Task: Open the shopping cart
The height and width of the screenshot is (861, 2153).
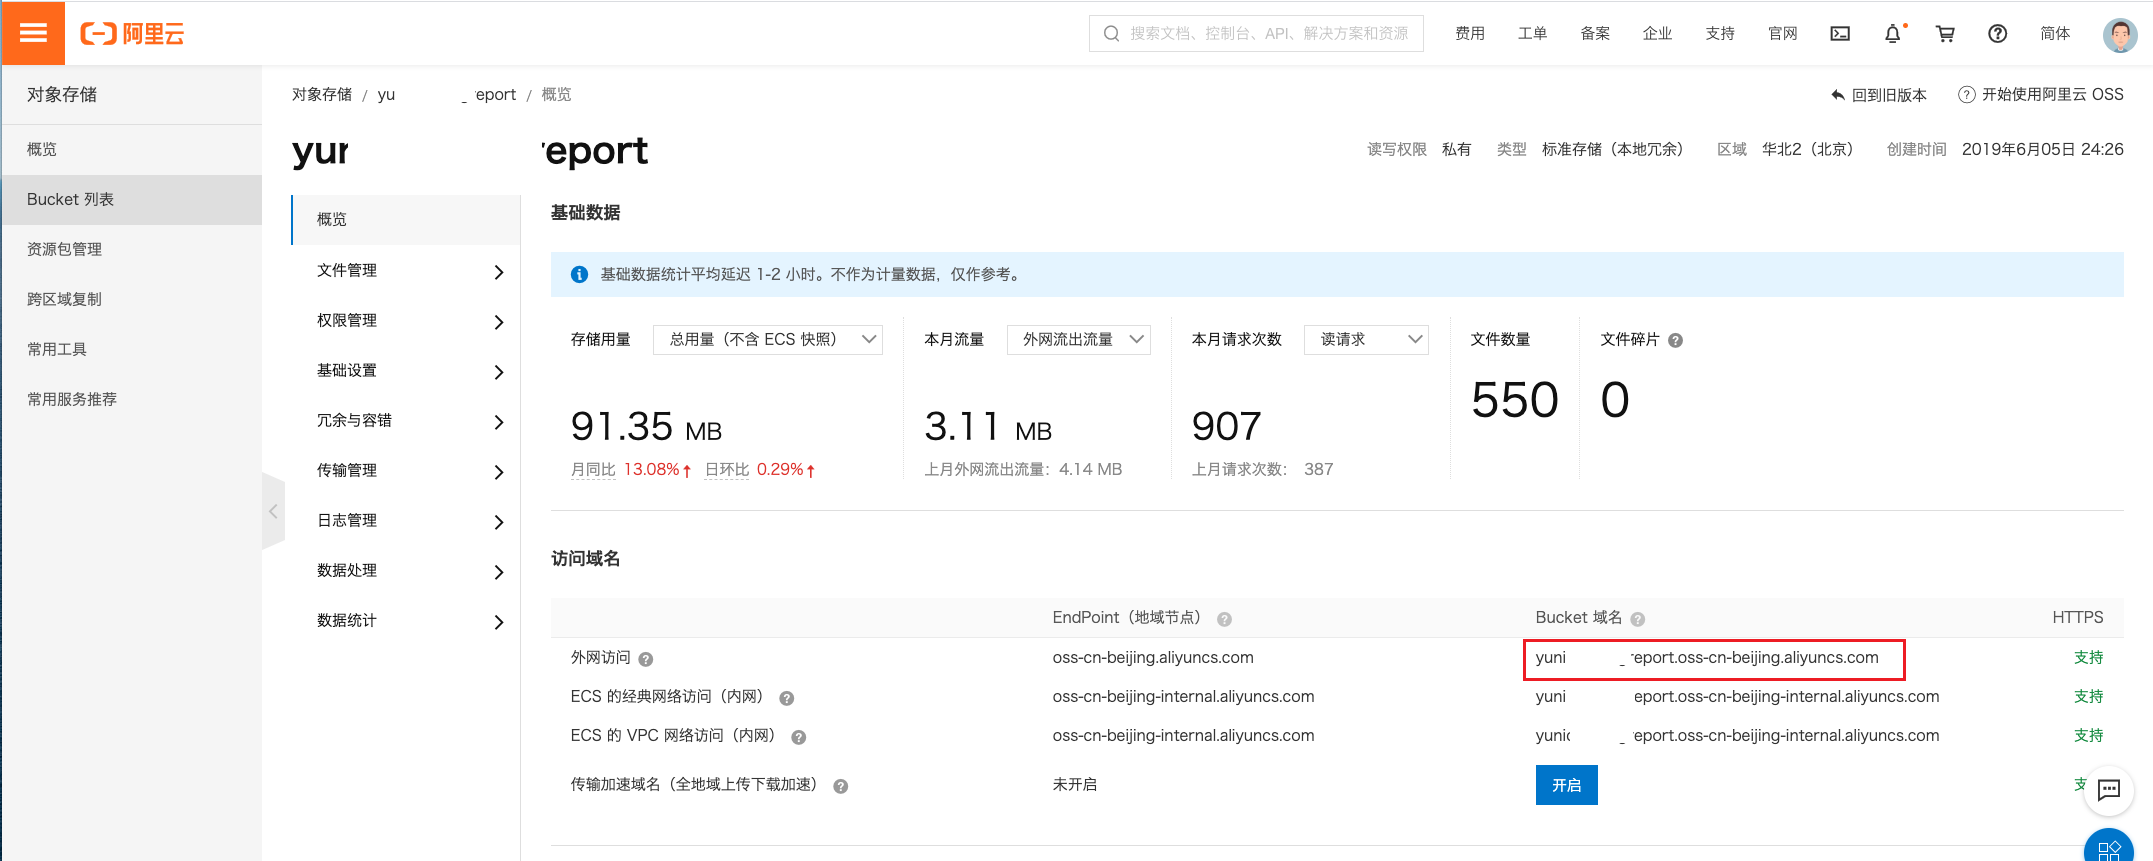Action: (x=1945, y=34)
